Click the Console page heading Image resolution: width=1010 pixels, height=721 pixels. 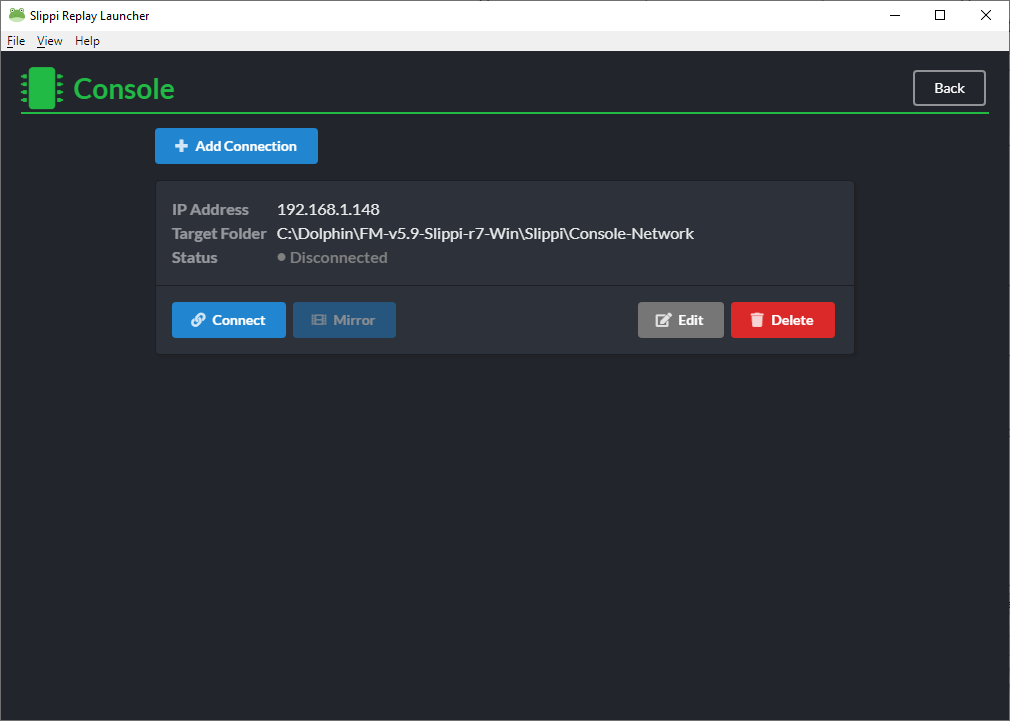124,89
